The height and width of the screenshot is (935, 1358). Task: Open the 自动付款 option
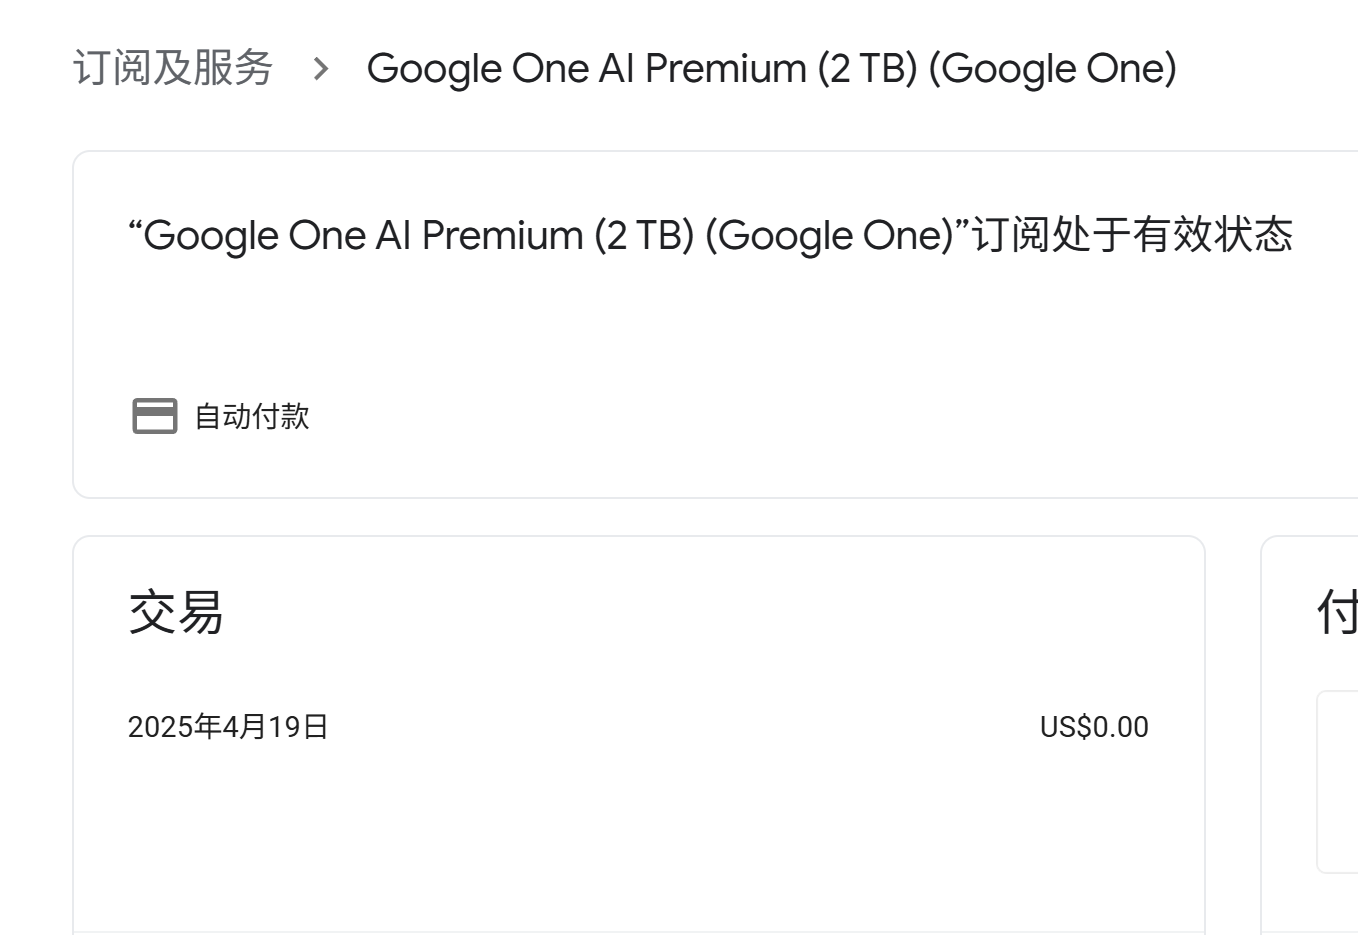252,416
